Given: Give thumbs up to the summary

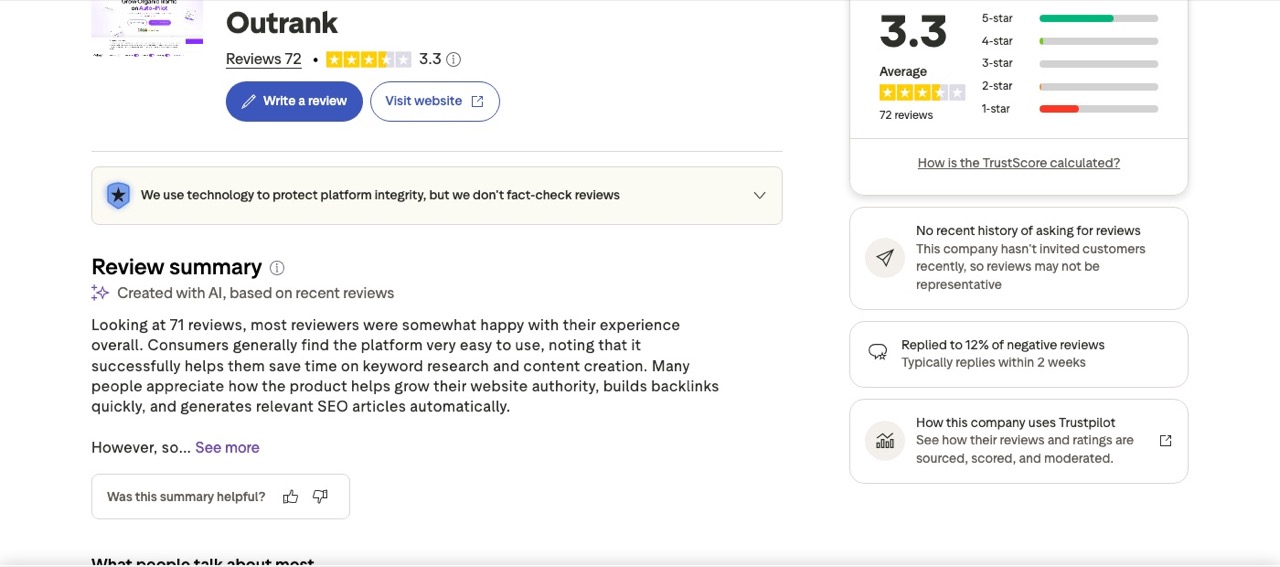Looking at the screenshot, I should click(x=290, y=497).
